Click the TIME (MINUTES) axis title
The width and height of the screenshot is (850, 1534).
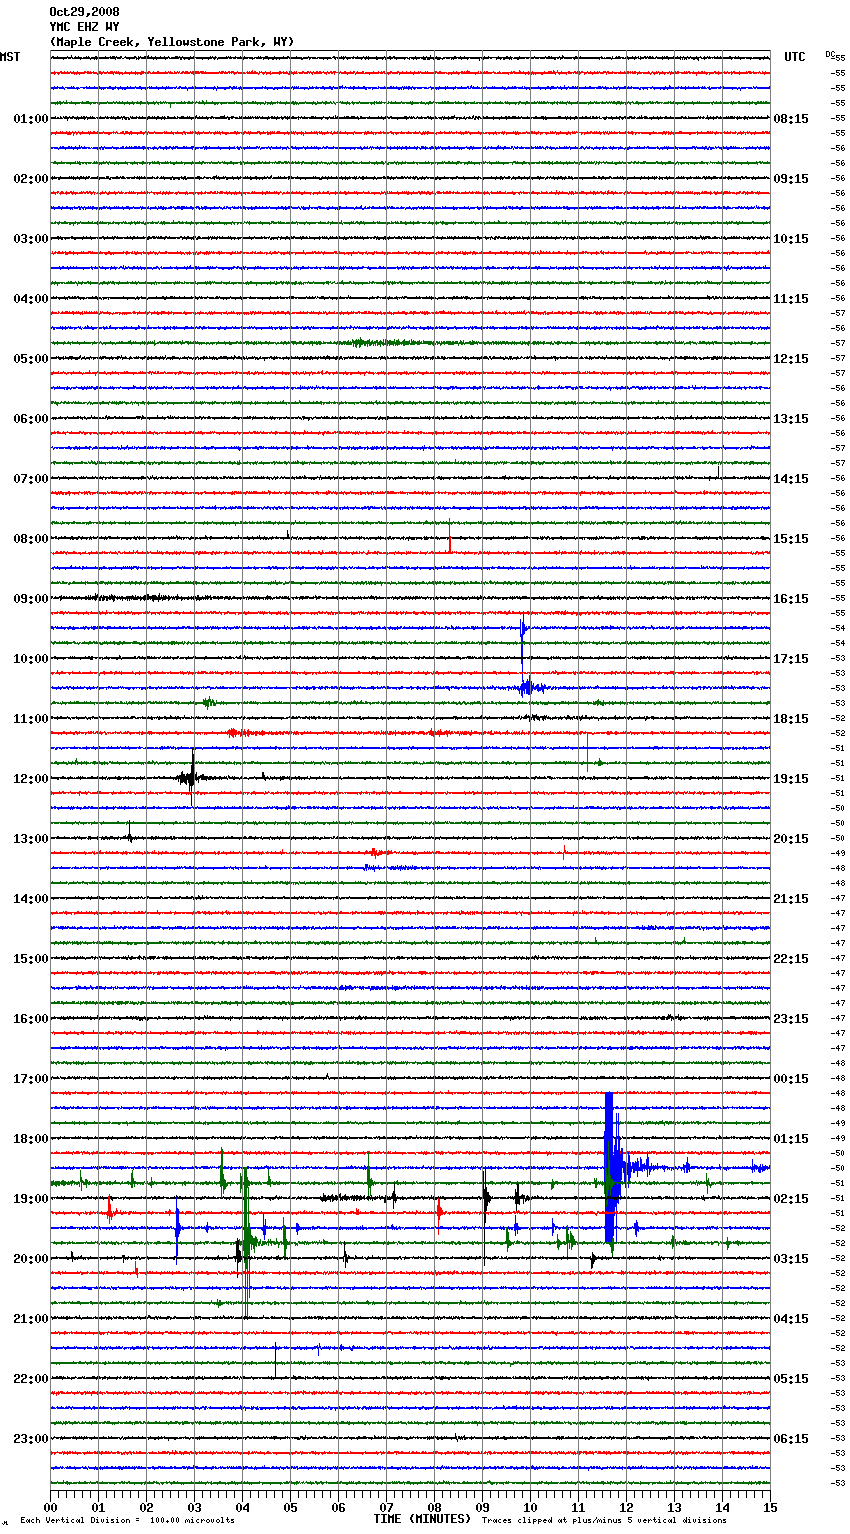(x=422, y=1519)
